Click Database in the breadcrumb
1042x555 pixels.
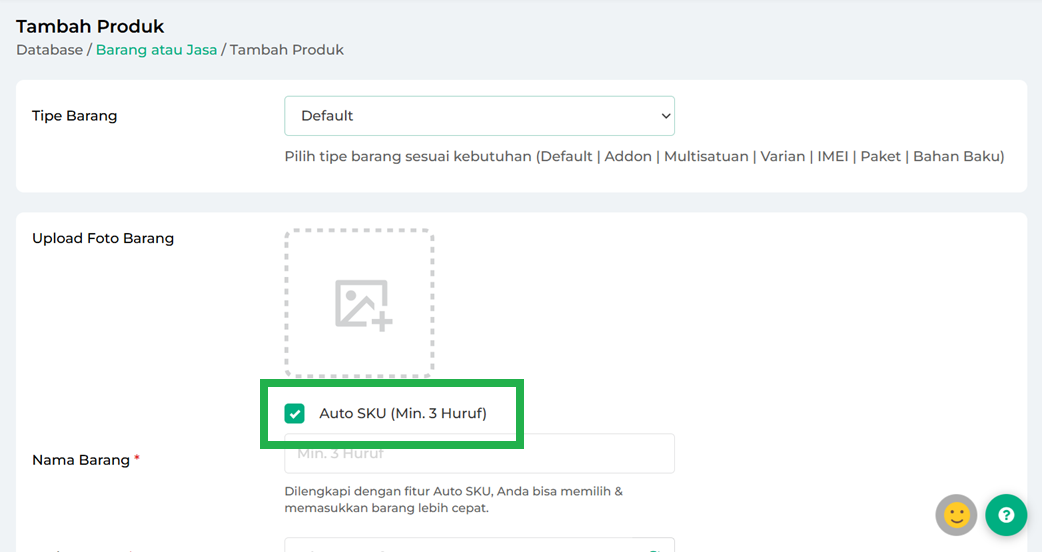[49, 50]
